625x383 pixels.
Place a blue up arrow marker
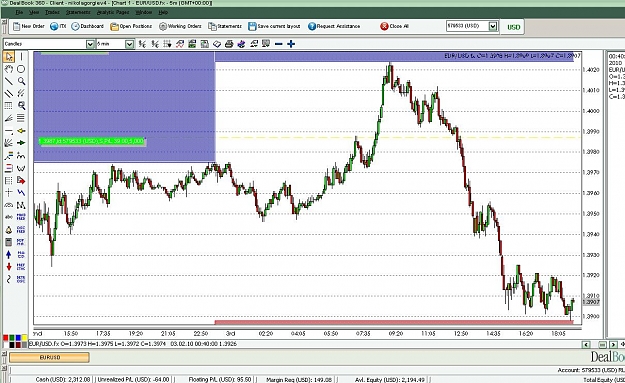click(8, 254)
